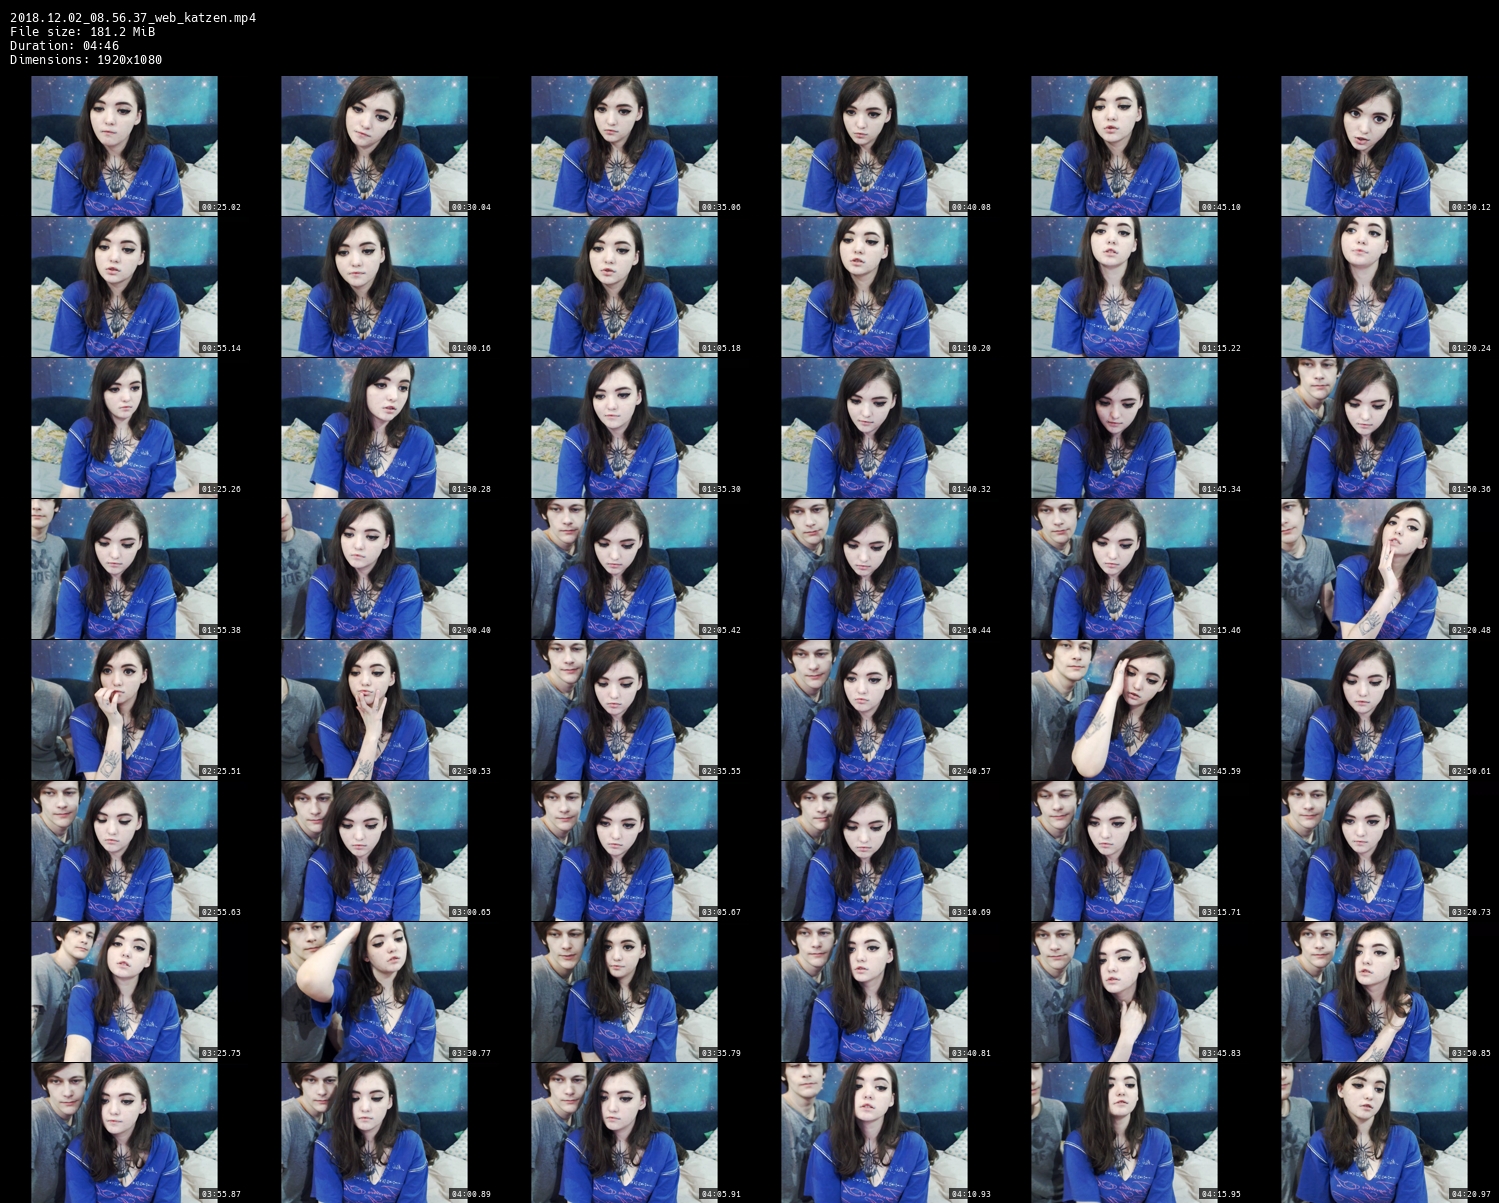Viewport: 1499px width, 1203px height.
Task: Click the "Duration: 04:46" line
Action: (x=65, y=46)
